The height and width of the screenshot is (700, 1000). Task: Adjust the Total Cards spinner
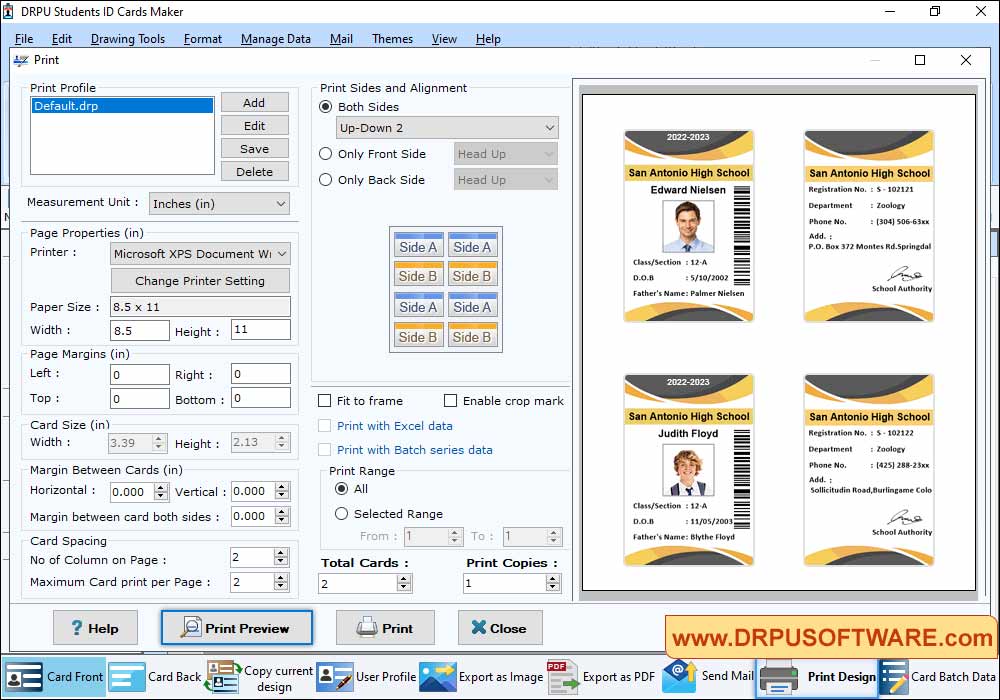click(x=404, y=583)
